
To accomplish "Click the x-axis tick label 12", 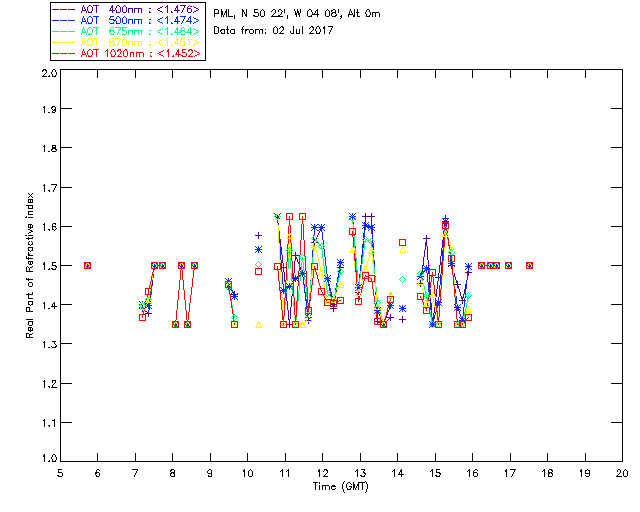I will click(x=322, y=473).
